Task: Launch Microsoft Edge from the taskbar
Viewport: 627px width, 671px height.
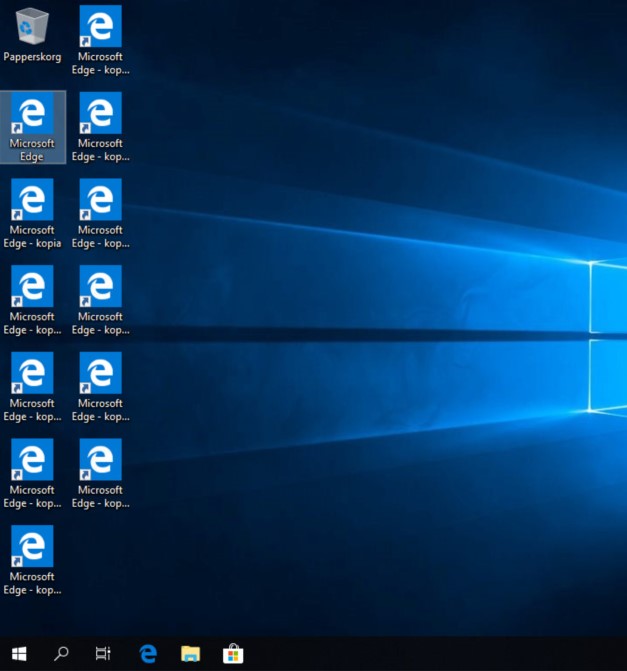Action: [148, 653]
